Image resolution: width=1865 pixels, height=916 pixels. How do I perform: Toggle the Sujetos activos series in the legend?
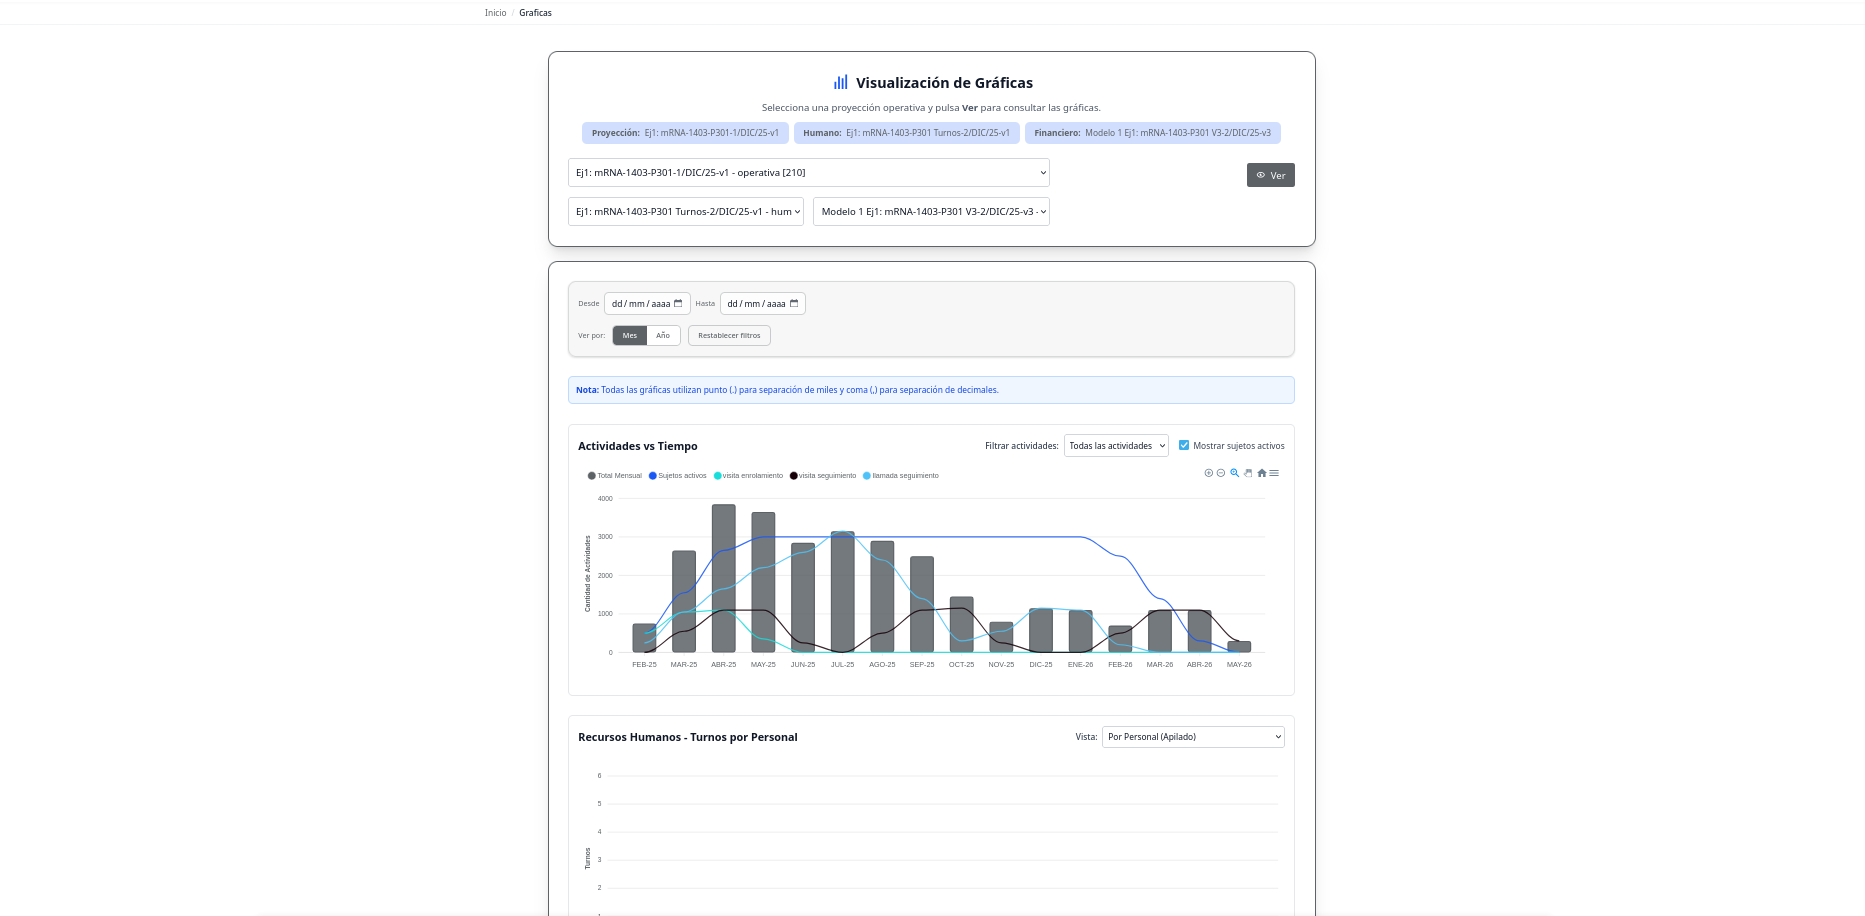point(678,475)
